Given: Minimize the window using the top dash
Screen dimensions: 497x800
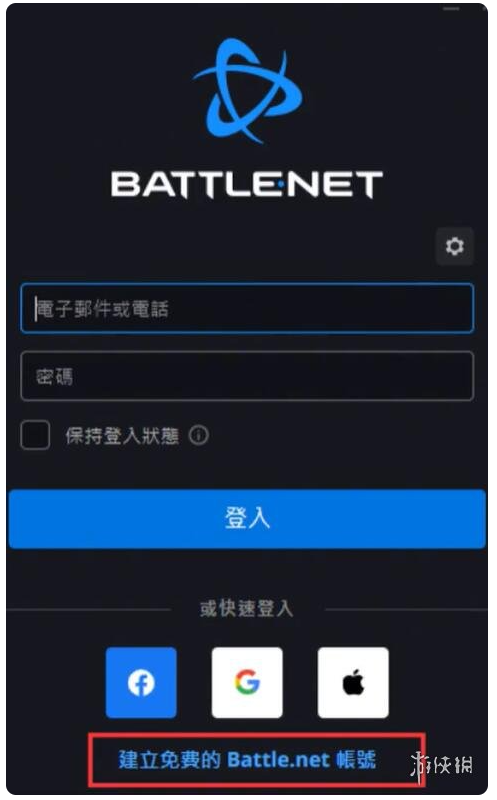Looking at the screenshot, I should pyautogui.click(x=452, y=9).
